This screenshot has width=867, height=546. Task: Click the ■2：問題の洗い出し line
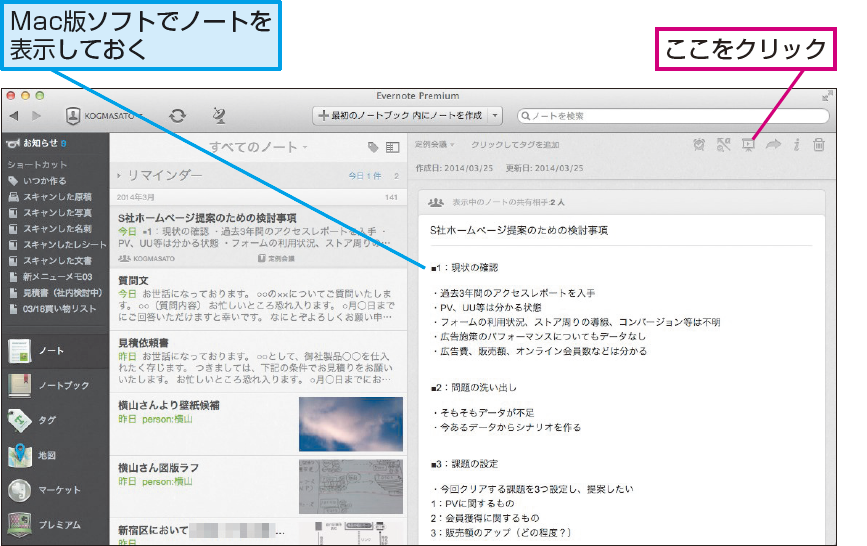pos(474,388)
